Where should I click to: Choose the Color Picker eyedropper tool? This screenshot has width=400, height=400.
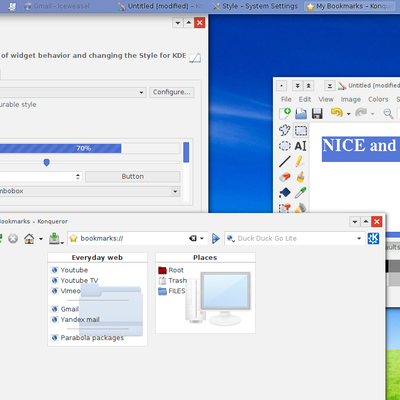[300, 193]
